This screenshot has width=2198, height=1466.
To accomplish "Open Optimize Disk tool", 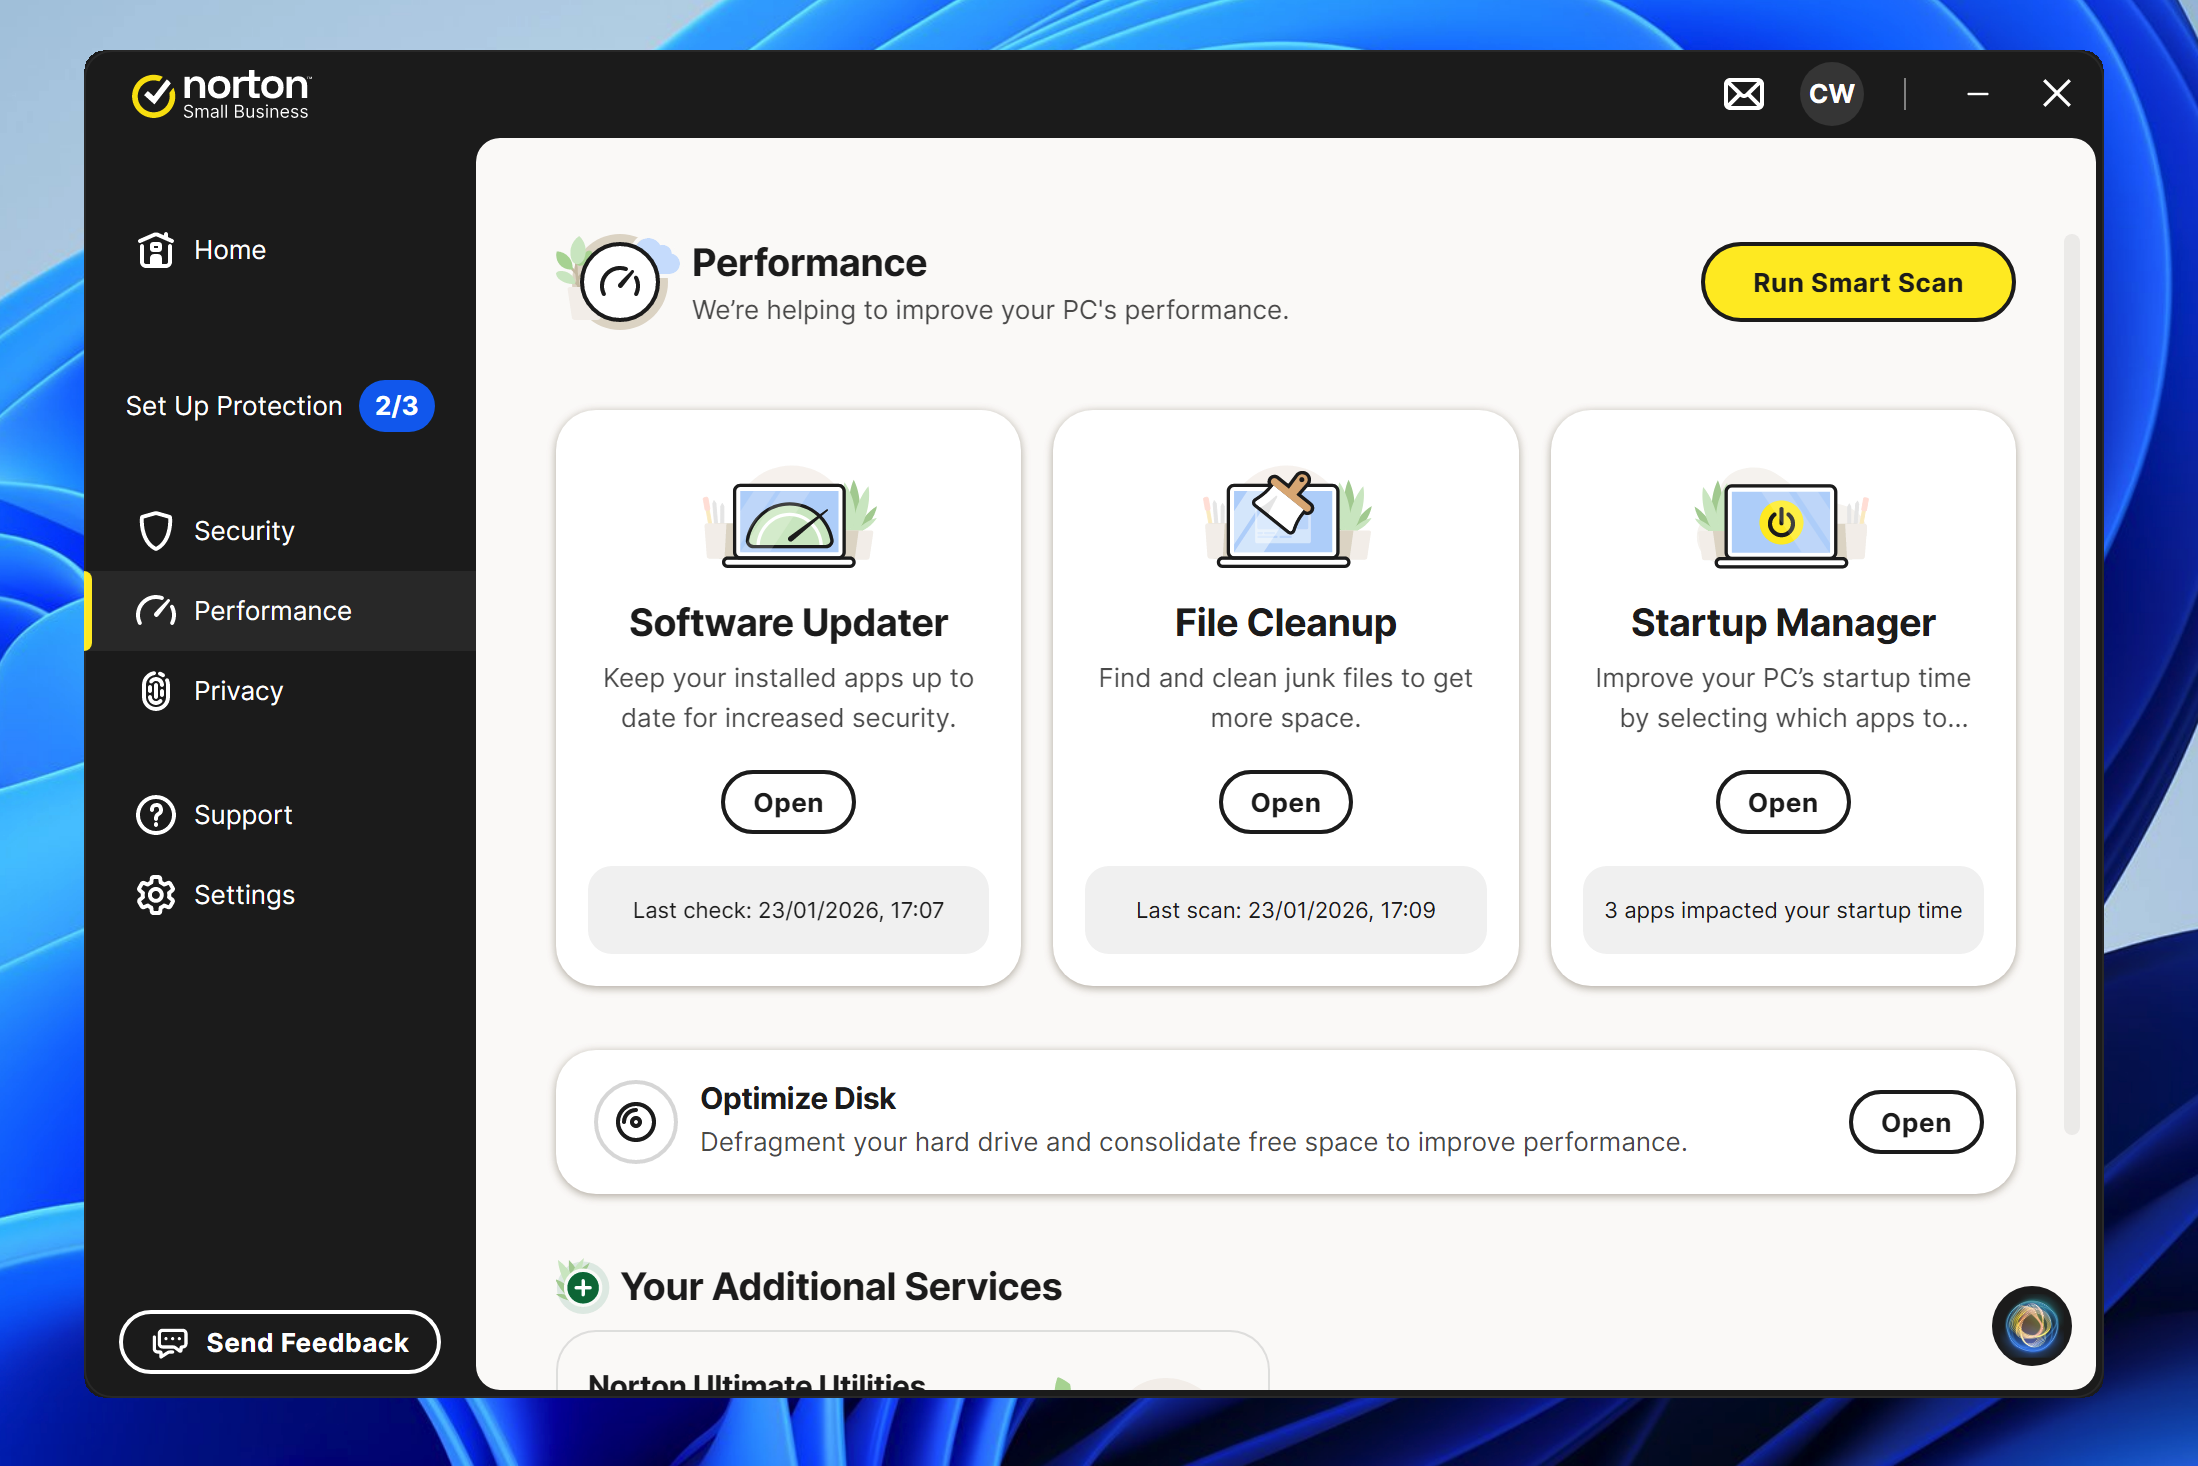I will 1915,1122.
